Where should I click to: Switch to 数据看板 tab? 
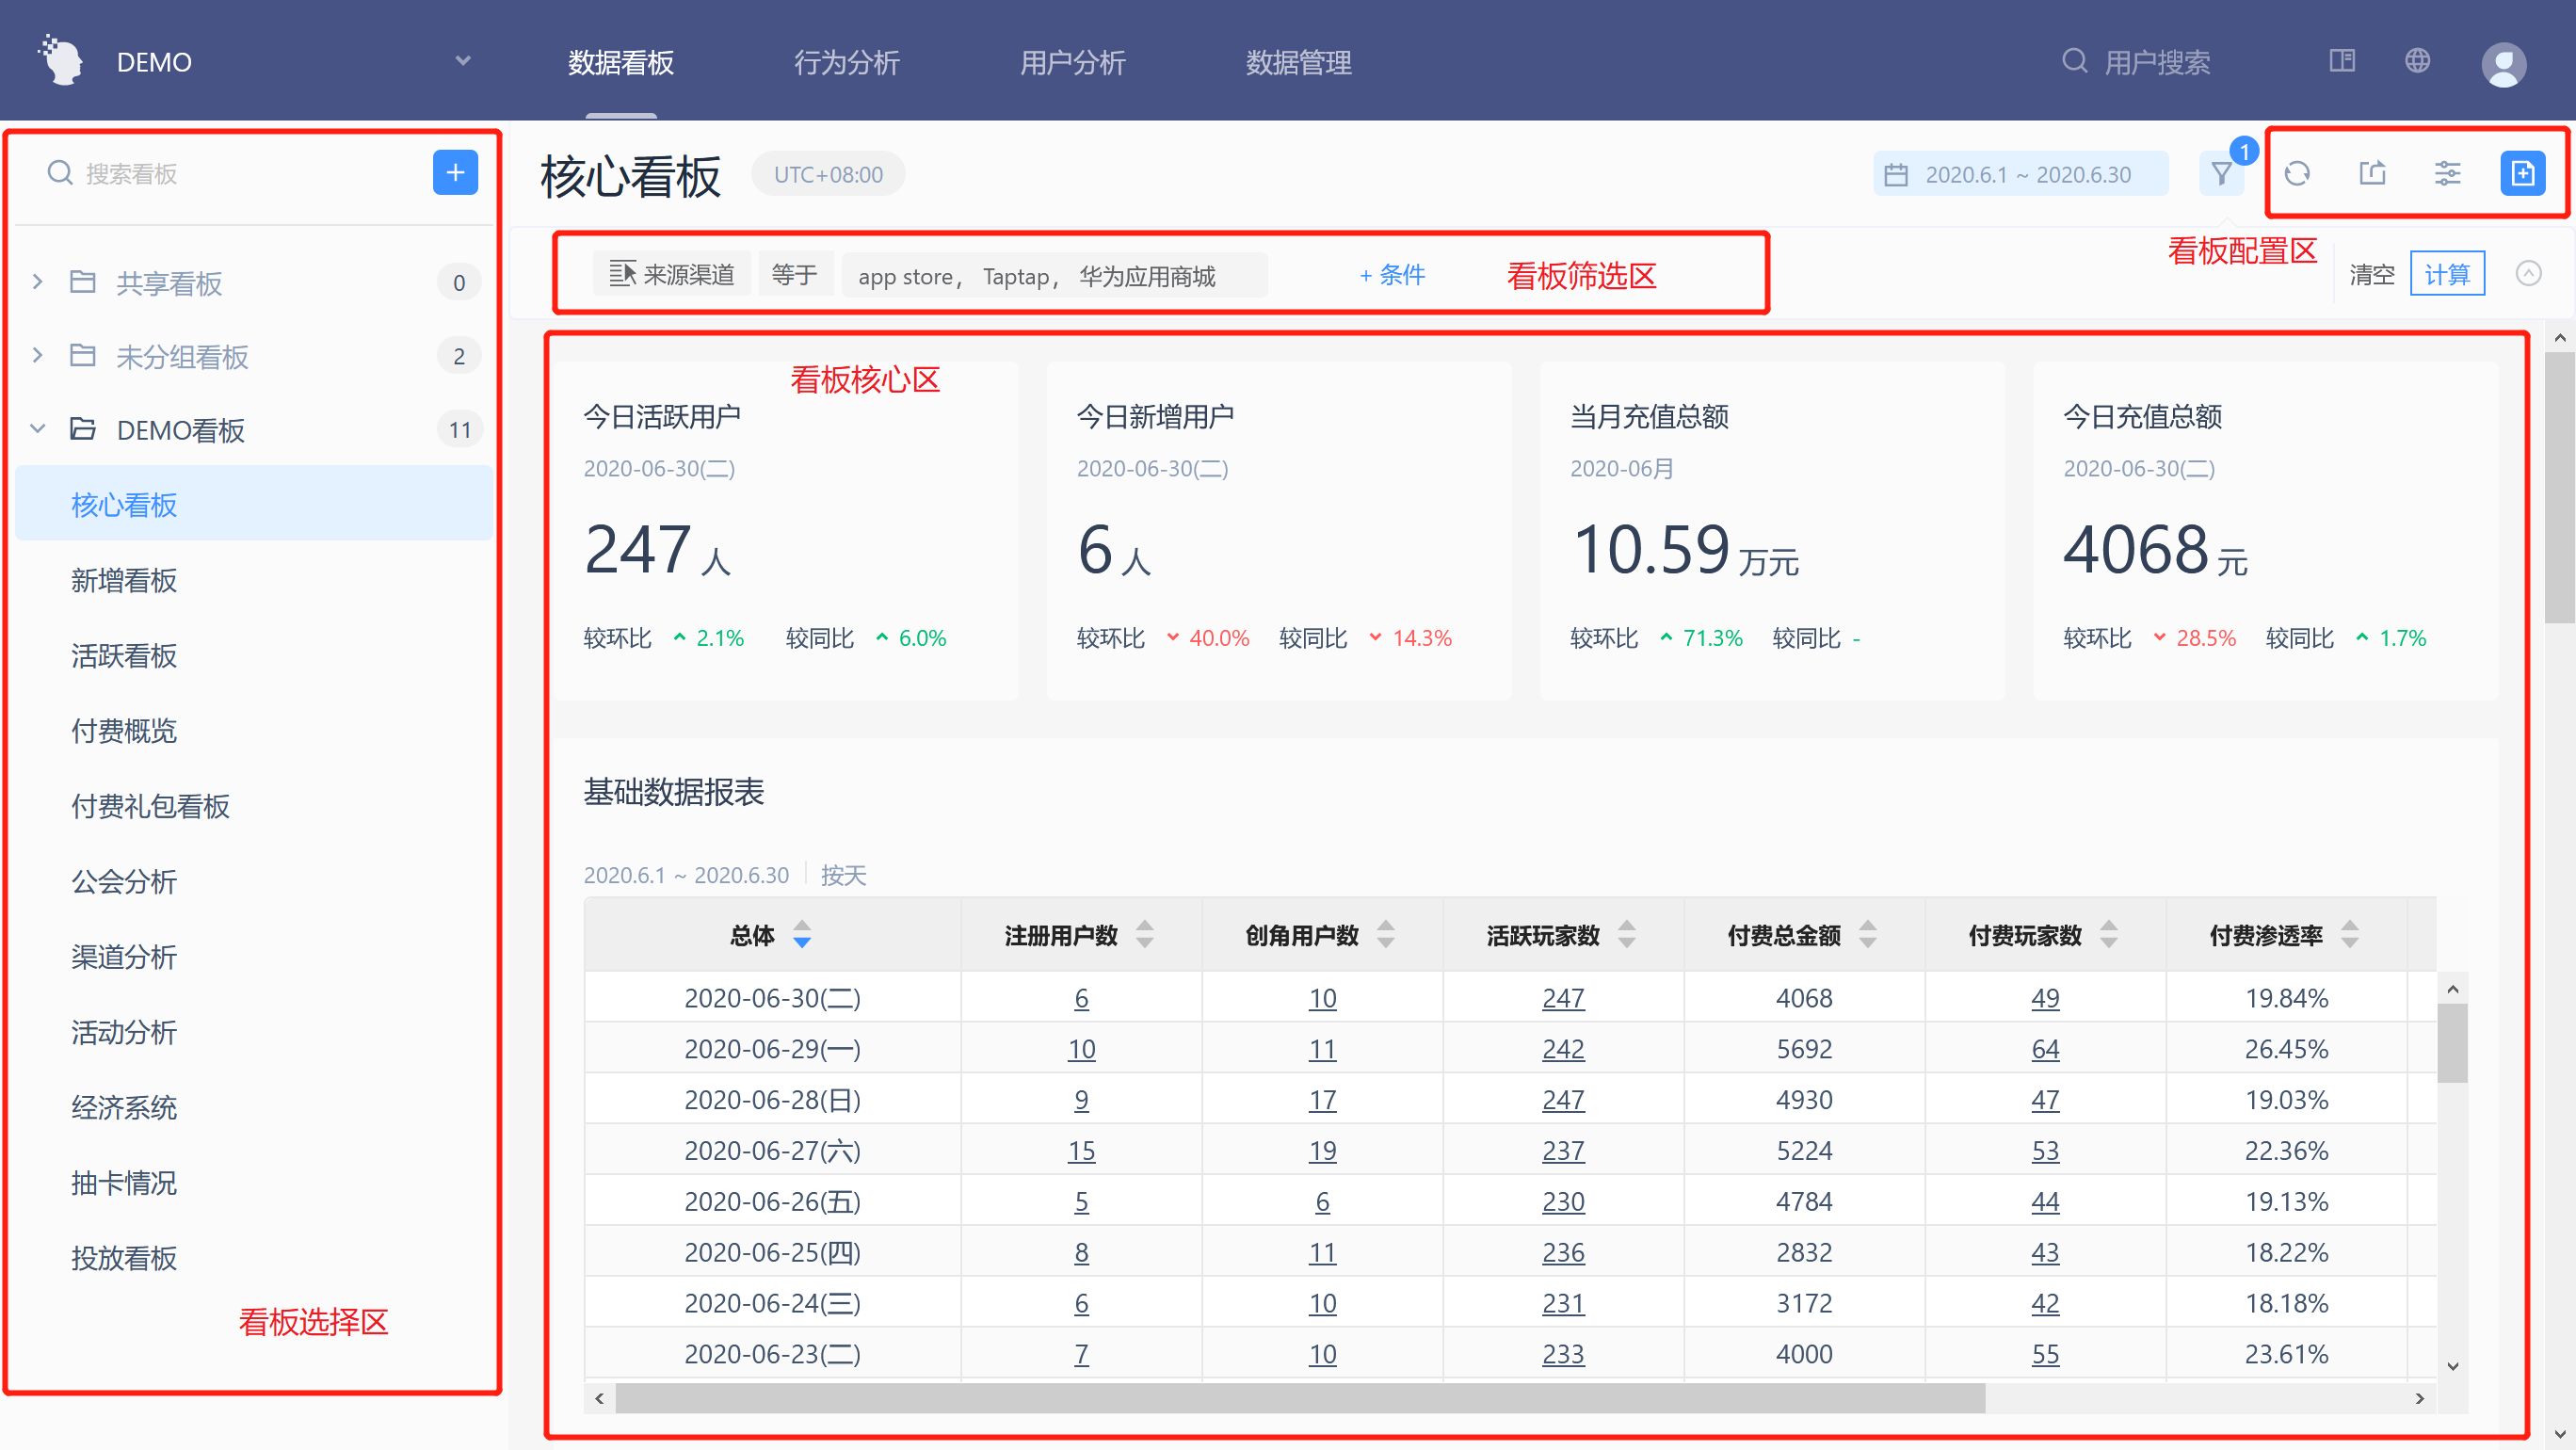tap(621, 62)
